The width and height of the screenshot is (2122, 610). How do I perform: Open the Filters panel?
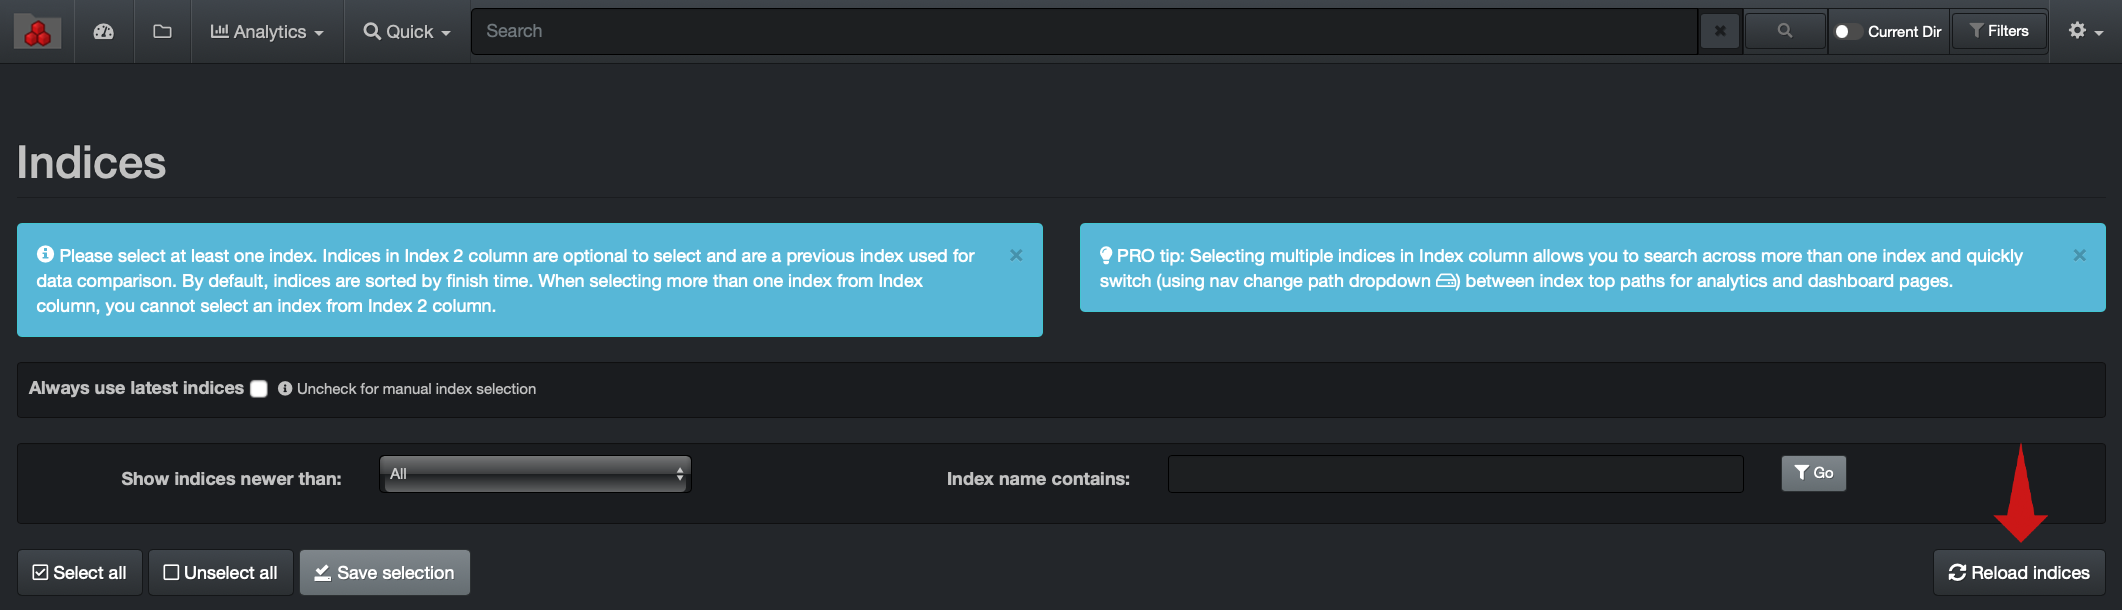1999,31
